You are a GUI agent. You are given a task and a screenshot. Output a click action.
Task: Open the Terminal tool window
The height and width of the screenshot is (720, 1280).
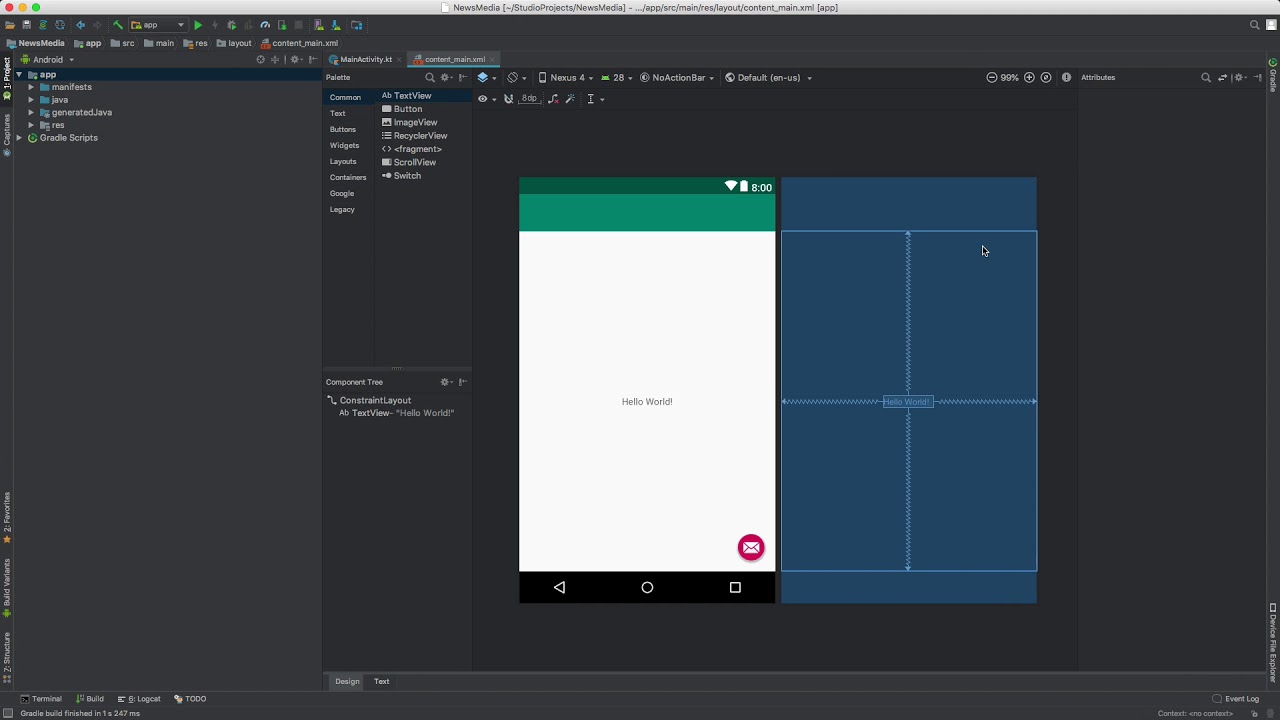coord(41,699)
